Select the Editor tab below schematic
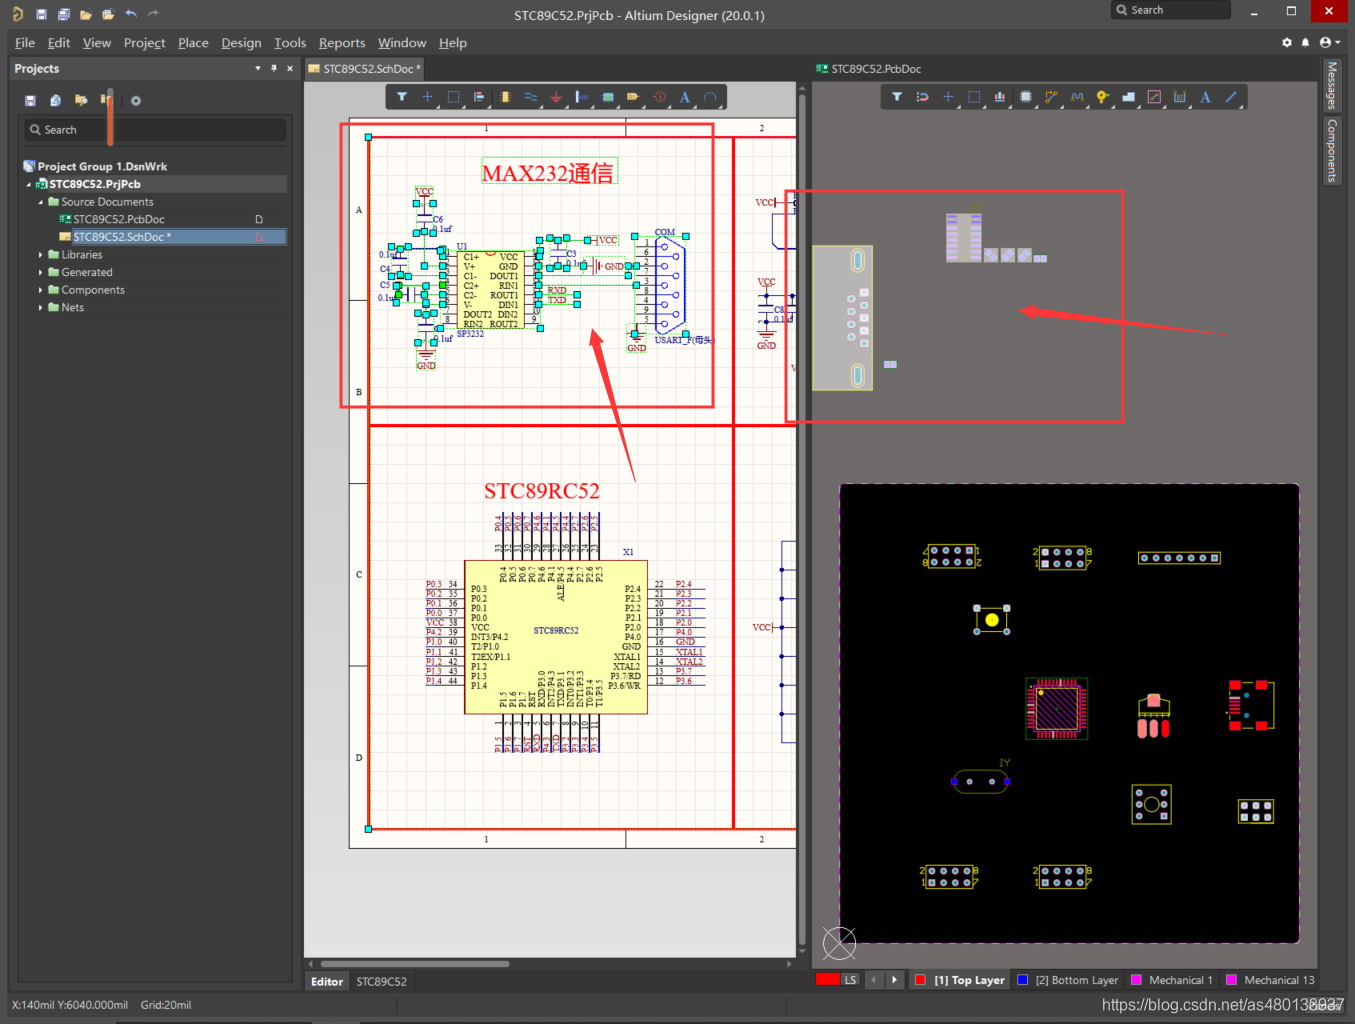The image size is (1355, 1024). (327, 981)
